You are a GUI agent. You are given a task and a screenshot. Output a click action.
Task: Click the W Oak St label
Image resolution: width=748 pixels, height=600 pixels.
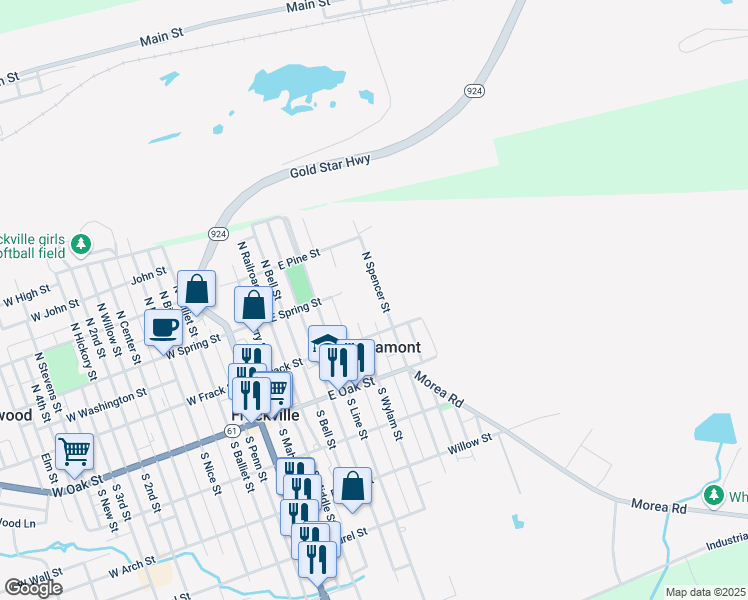tap(77, 486)
